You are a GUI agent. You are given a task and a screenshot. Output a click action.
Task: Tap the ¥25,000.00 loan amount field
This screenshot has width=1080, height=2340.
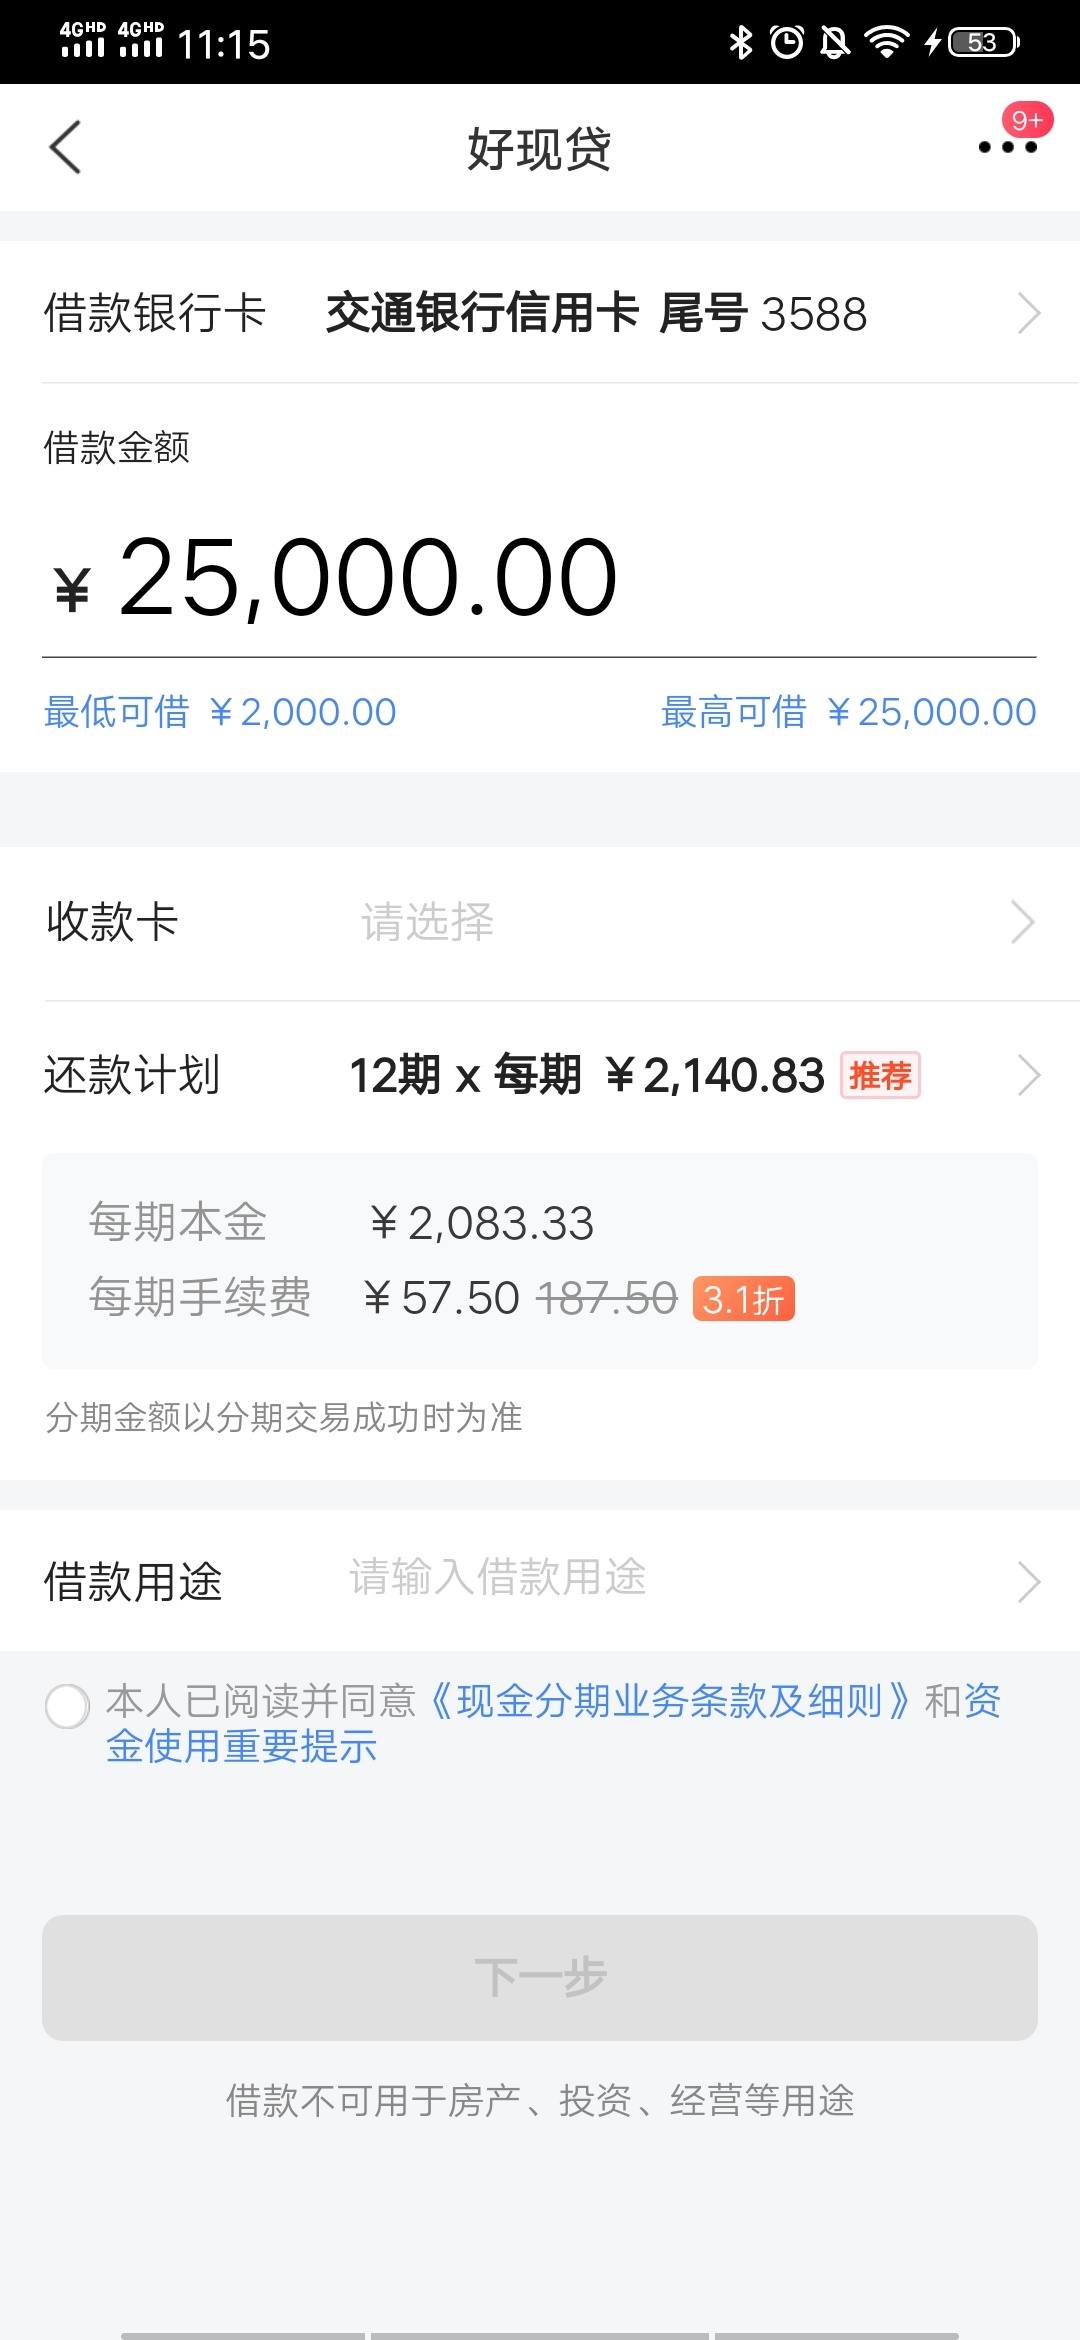click(539, 578)
